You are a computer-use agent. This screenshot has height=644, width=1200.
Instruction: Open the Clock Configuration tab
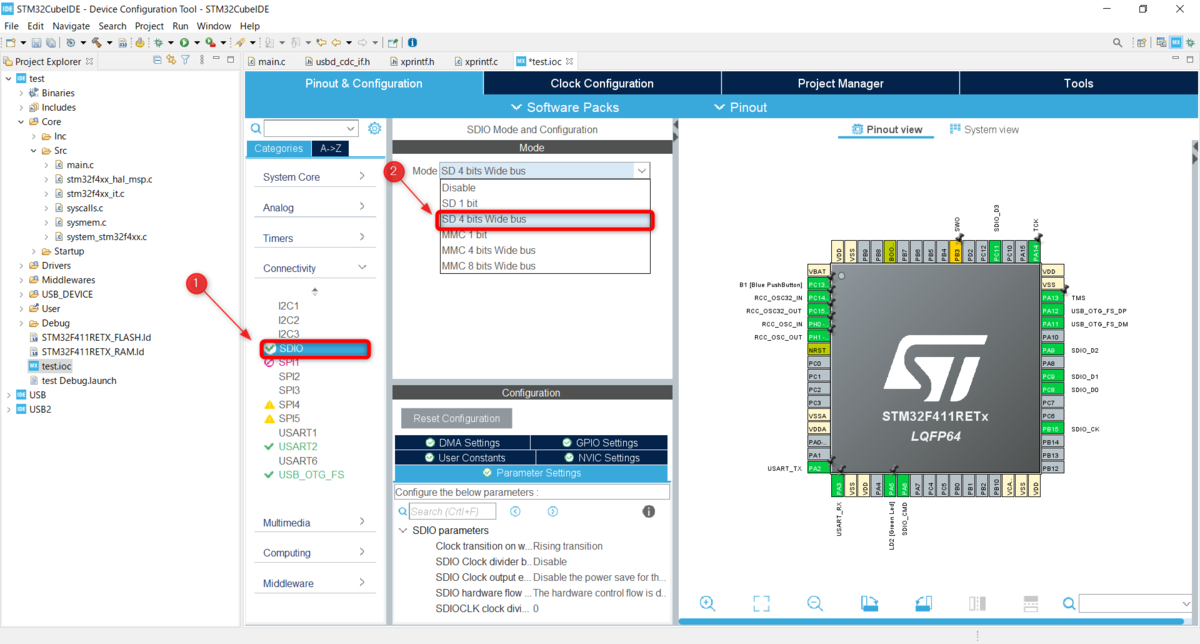[x=602, y=84]
